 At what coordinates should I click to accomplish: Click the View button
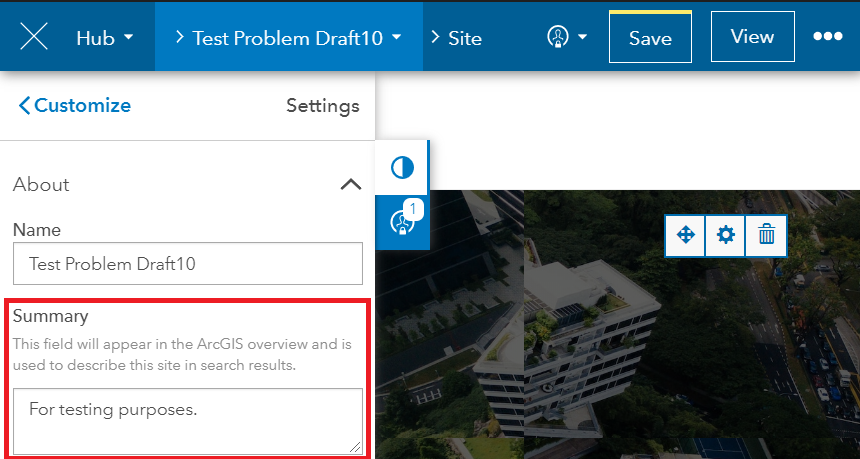pyautogui.click(x=752, y=37)
